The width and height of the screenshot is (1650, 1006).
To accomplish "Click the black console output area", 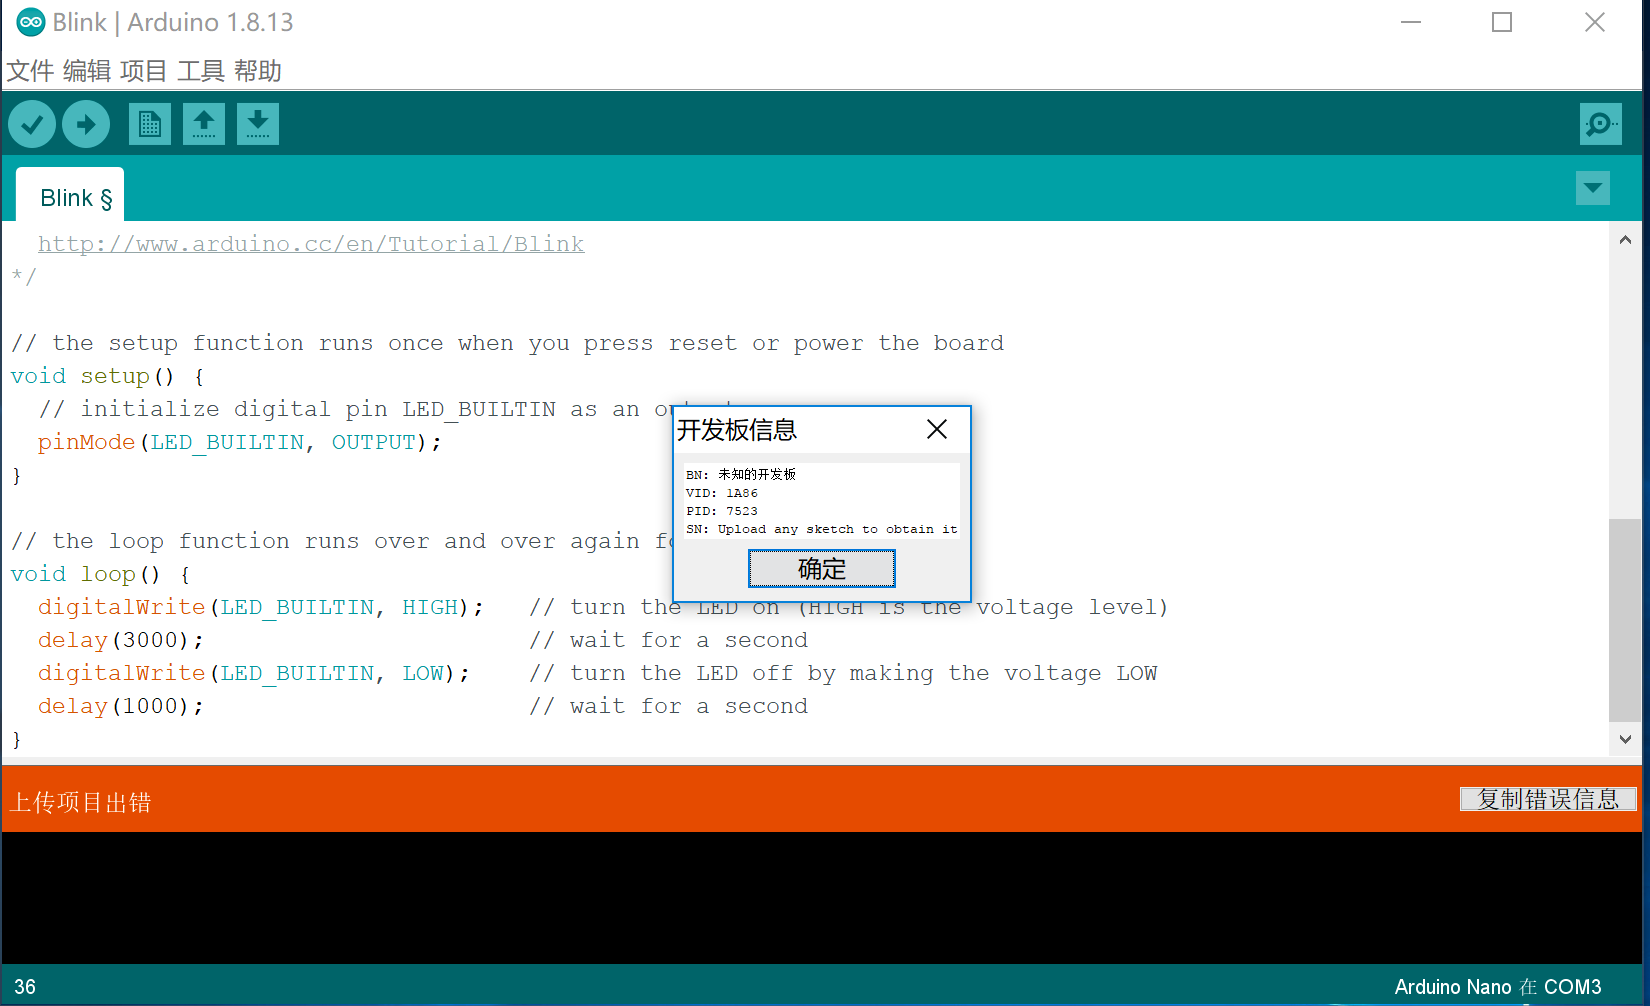I will (x=822, y=897).
